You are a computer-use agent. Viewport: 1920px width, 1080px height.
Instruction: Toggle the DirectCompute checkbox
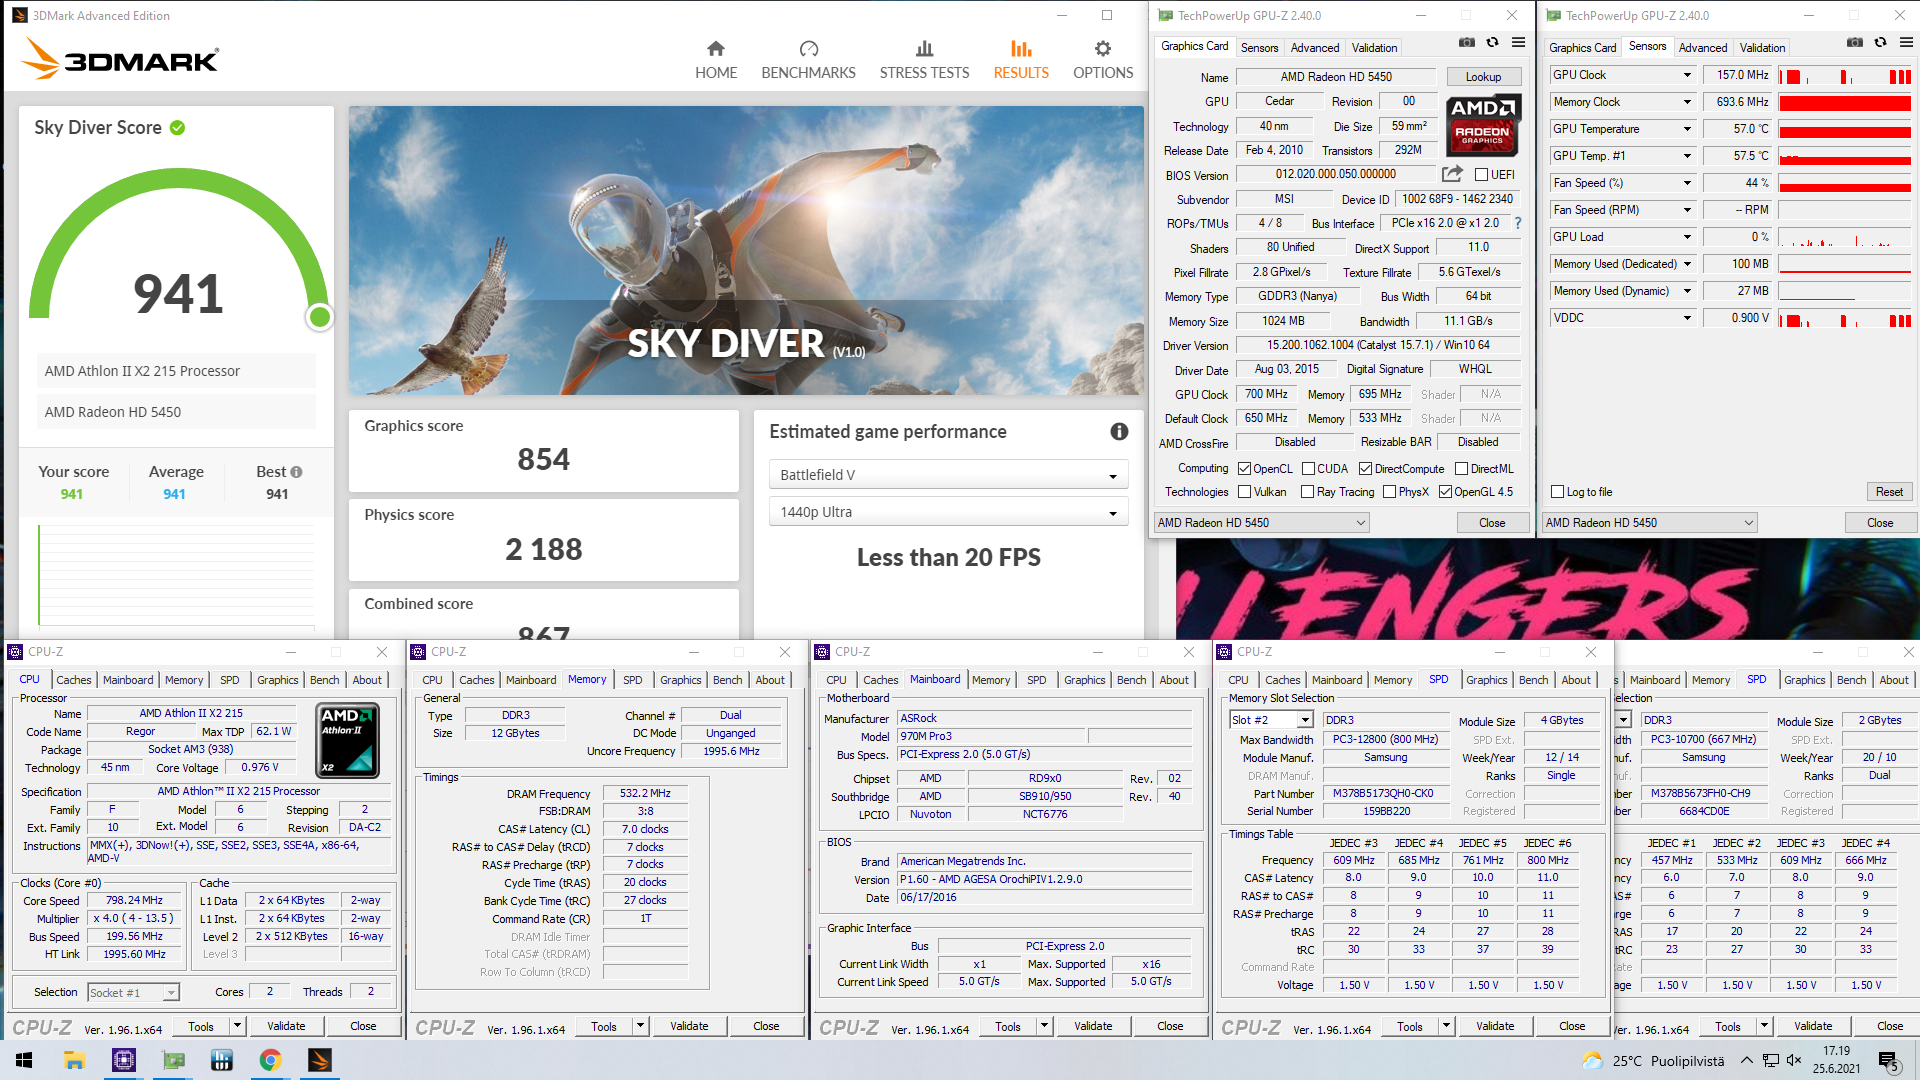point(1365,469)
